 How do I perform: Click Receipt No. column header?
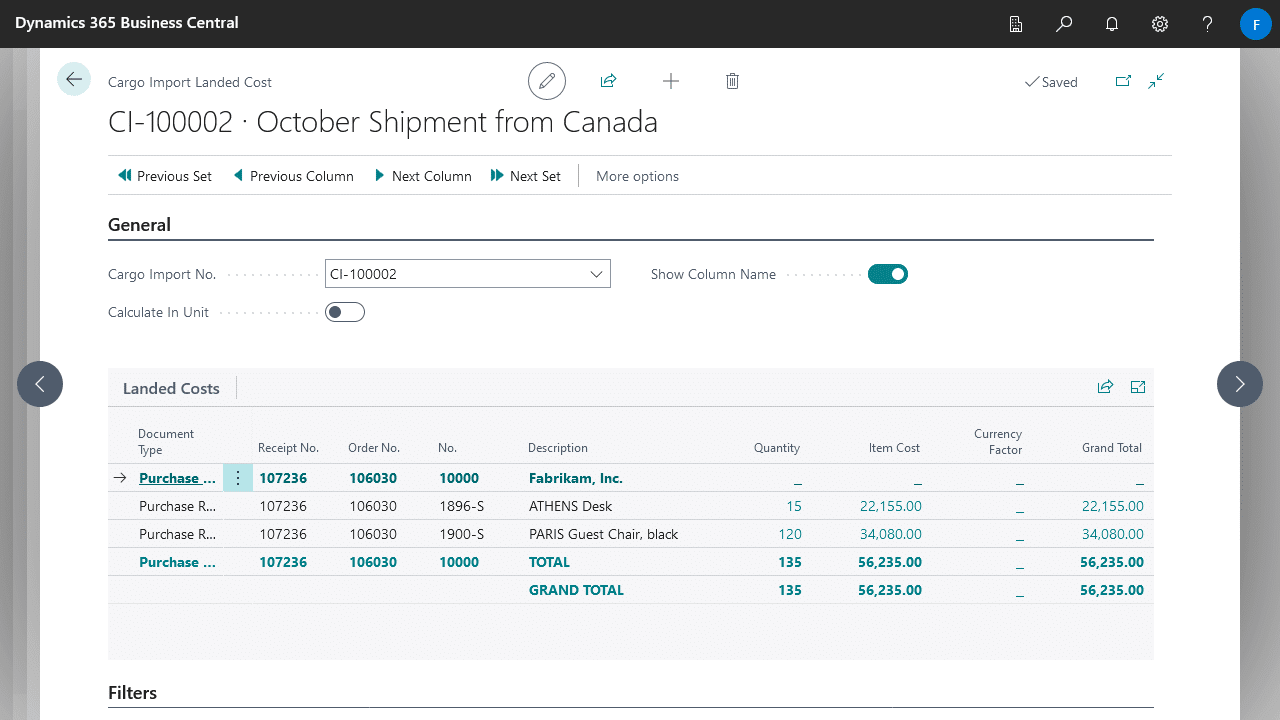[288, 448]
